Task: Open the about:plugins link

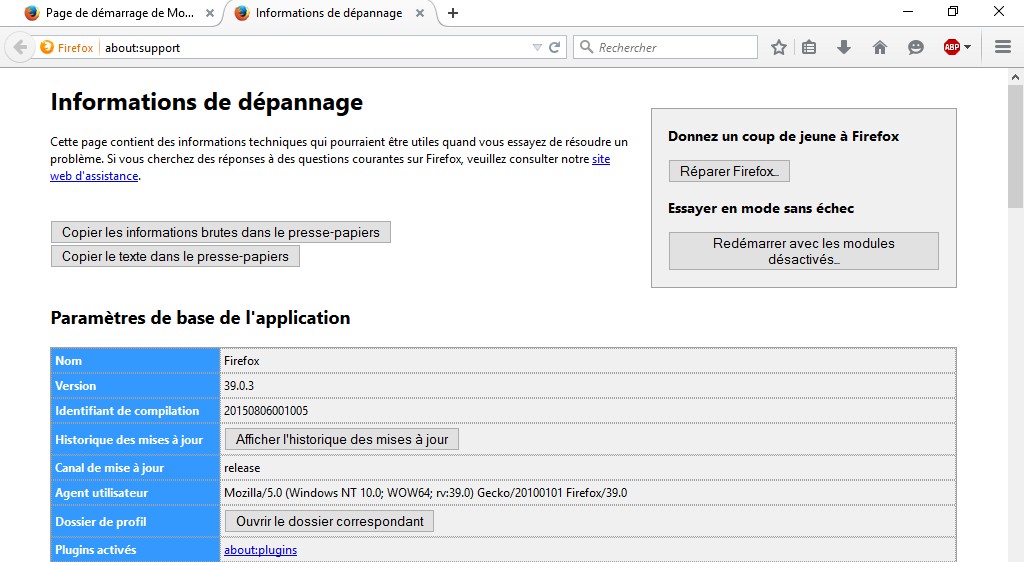Action: pyautogui.click(x=260, y=550)
